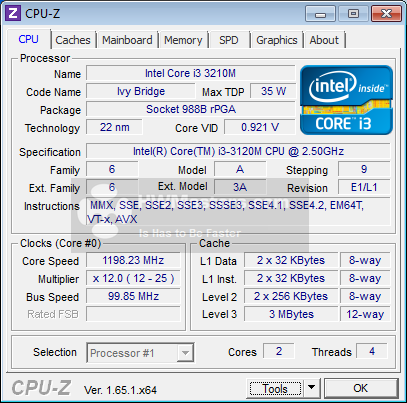The height and width of the screenshot is (403, 407).
Task: Open the About tab
Action: pos(324,40)
